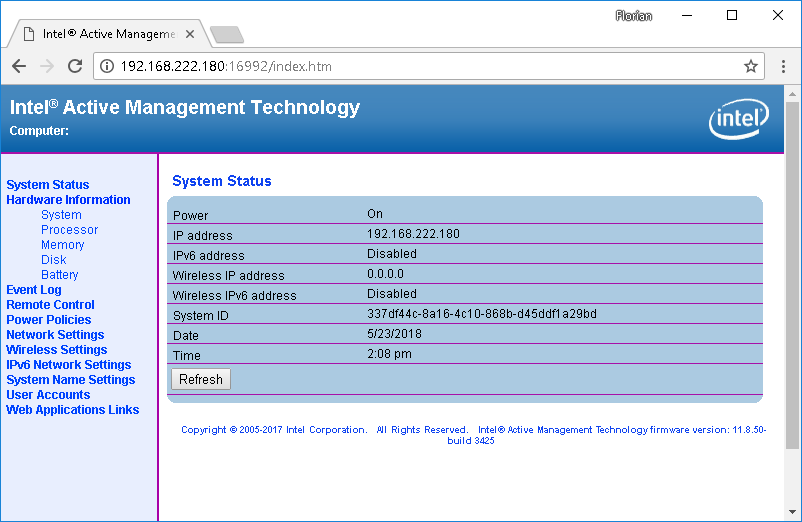
Task: Click the Wireless IP address value 0.0.0.0
Action: coord(385,274)
